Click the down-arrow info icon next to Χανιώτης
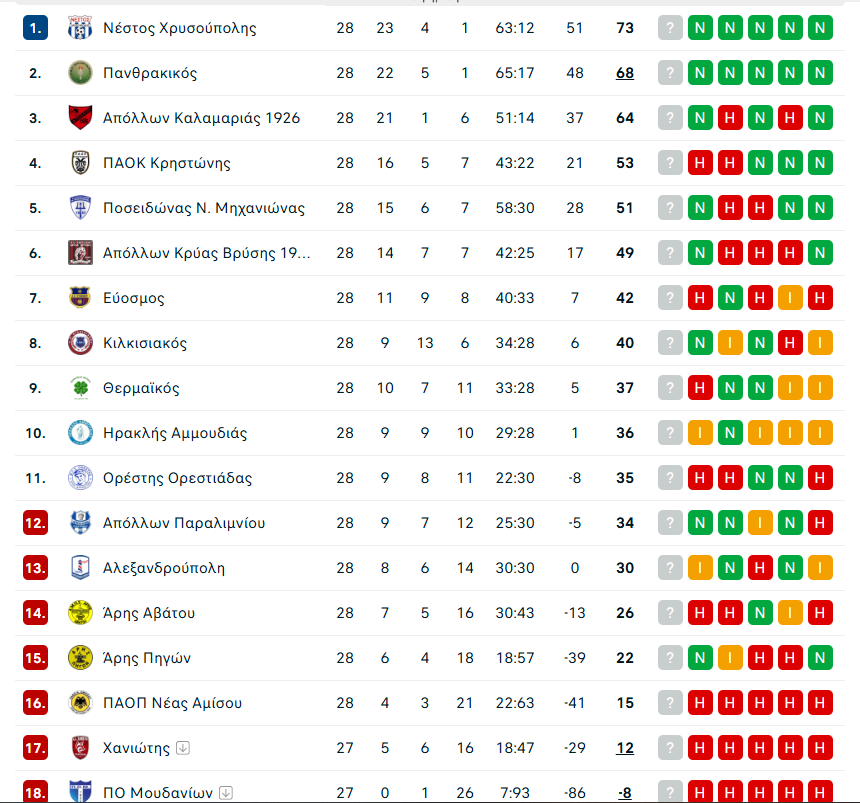Image resolution: width=860 pixels, height=803 pixels. click(x=183, y=748)
